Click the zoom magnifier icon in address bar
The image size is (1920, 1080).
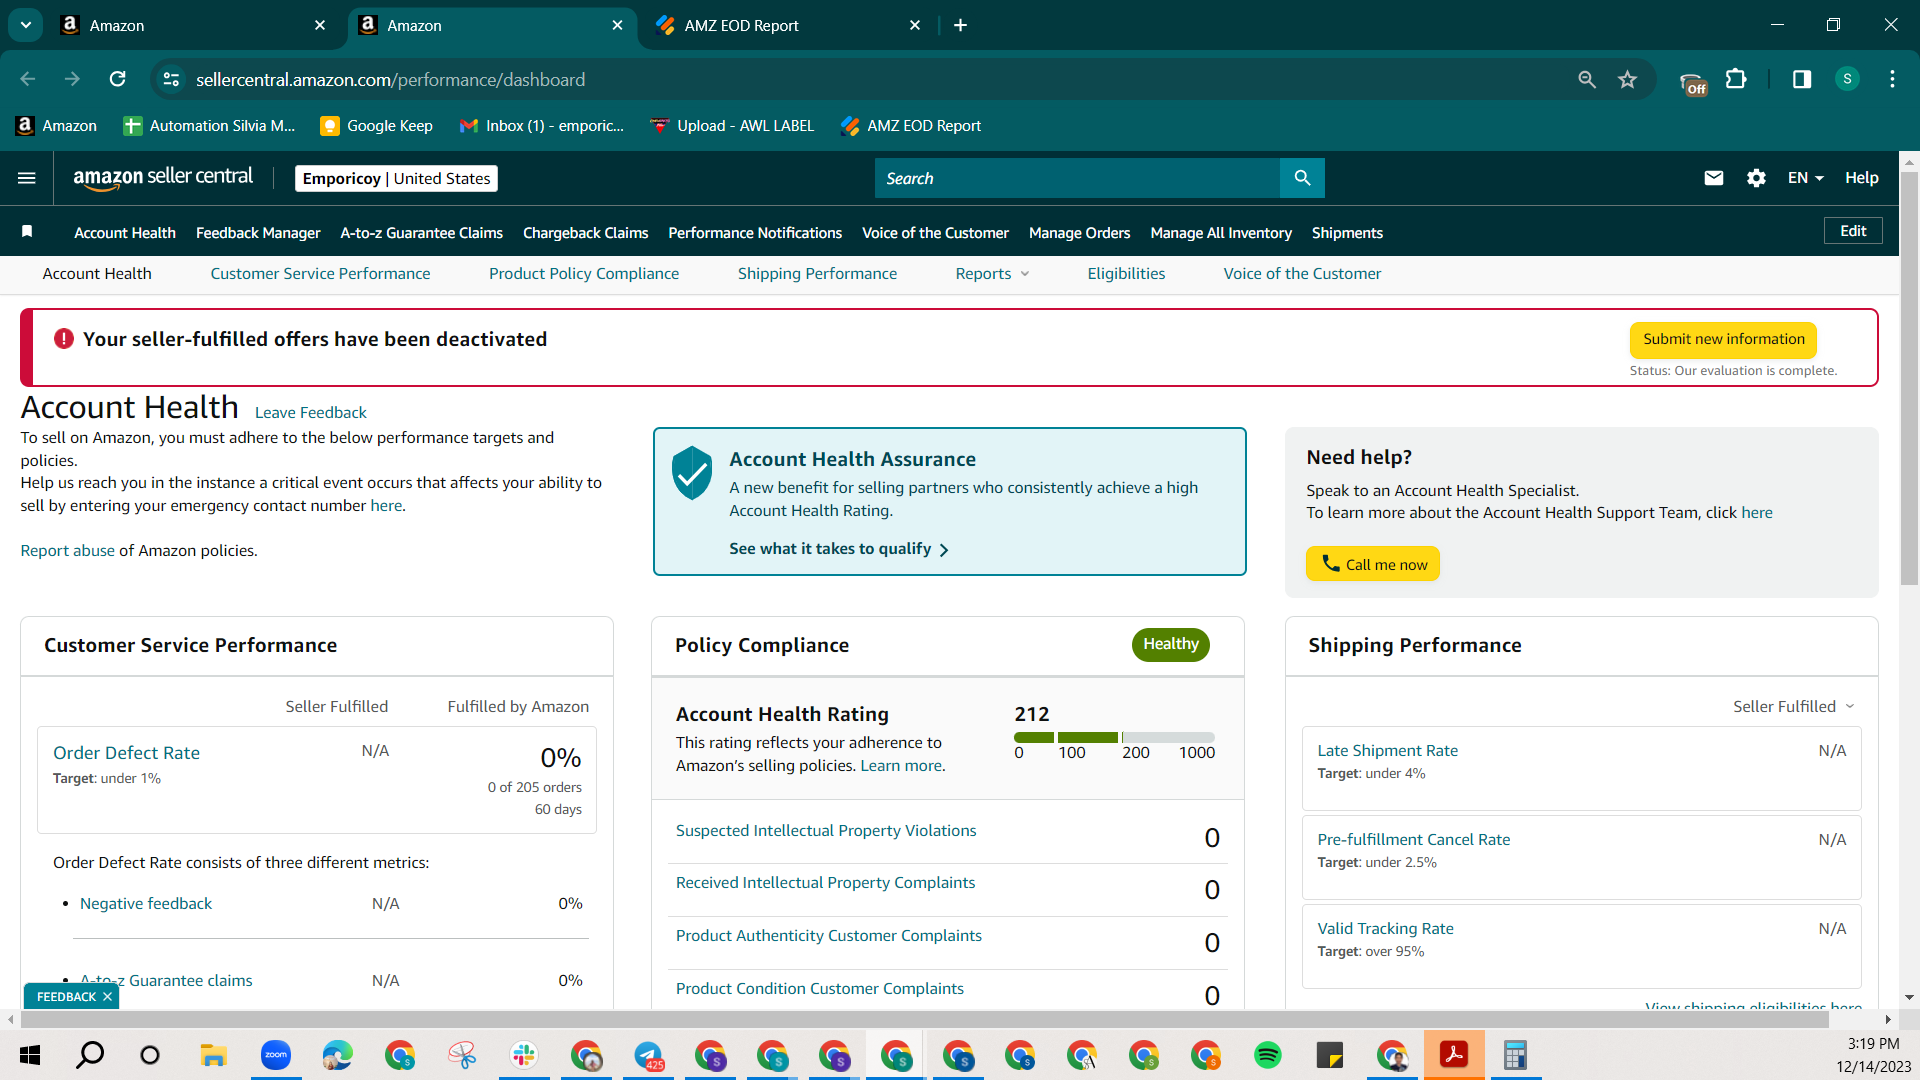pyautogui.click(x=1587, y=79)
